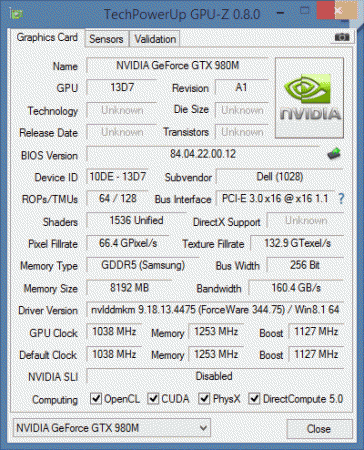Click the BIOS save/export chip icon
This screenshot has height=450, width=364.
point(334,154)
